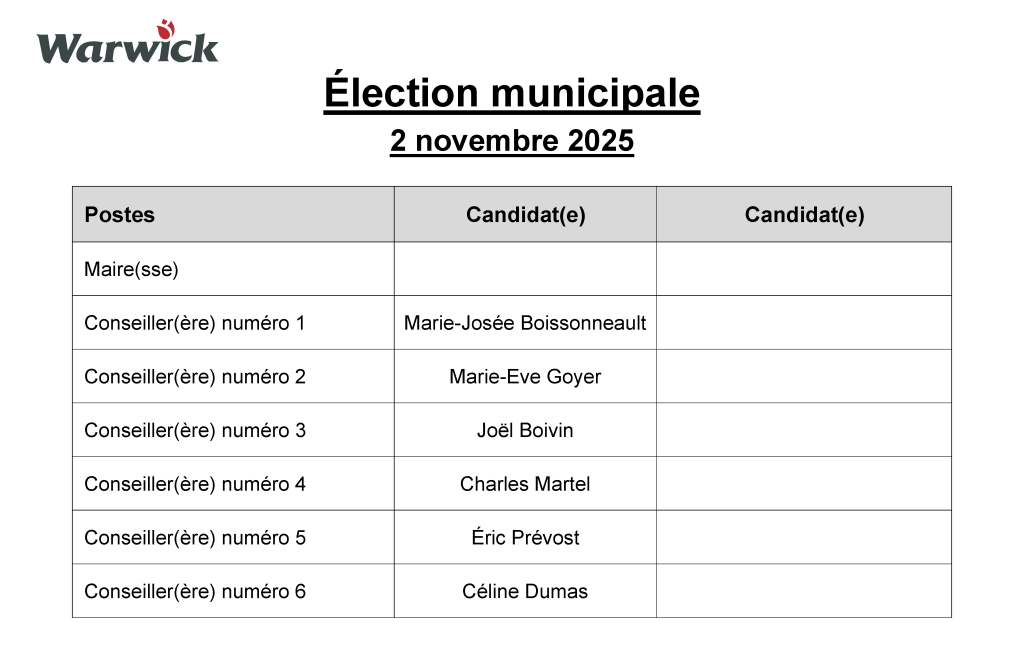Click the Warwick logo wordmark
This screenshot has width=1024, height=663.
tap(127, 47)
